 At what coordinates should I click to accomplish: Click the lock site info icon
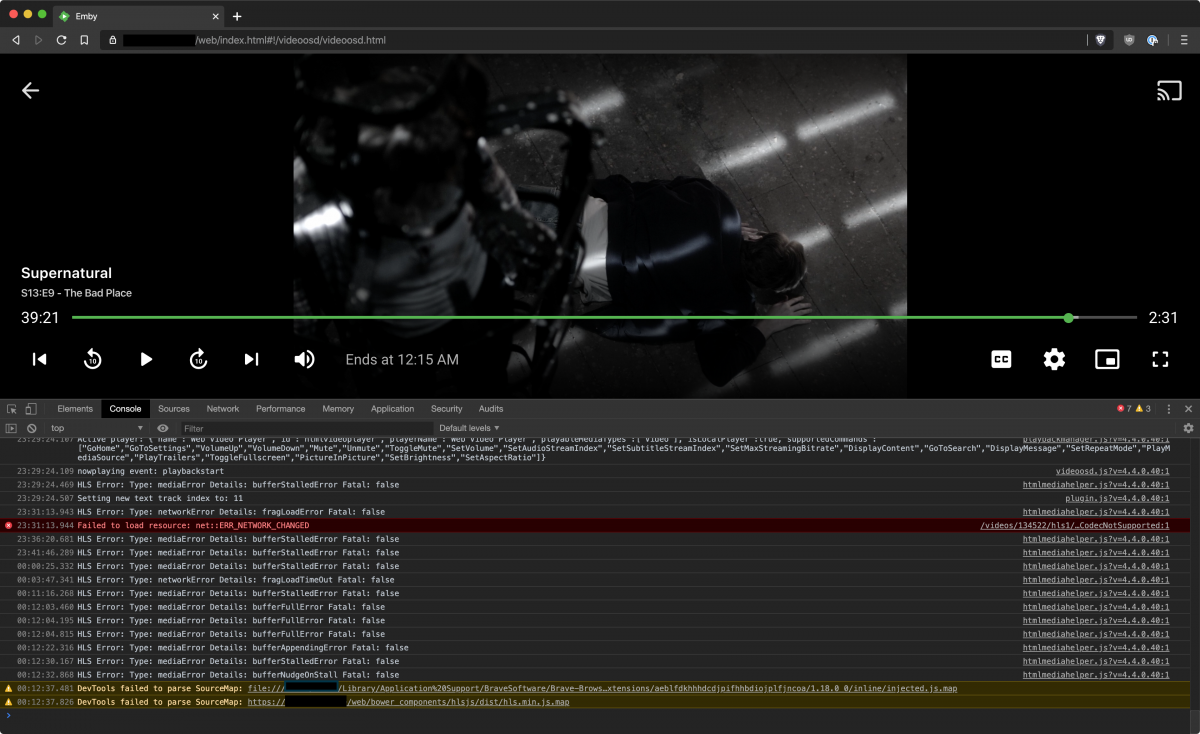113,40
